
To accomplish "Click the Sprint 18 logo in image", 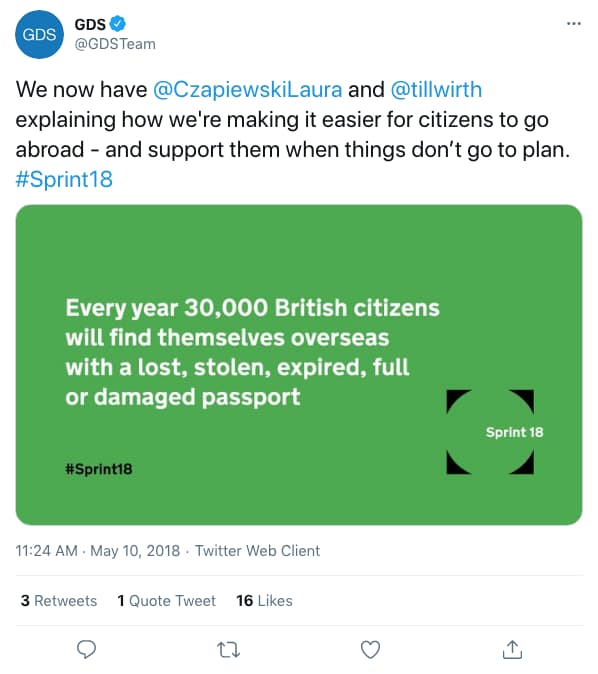I will coord(491,432).
